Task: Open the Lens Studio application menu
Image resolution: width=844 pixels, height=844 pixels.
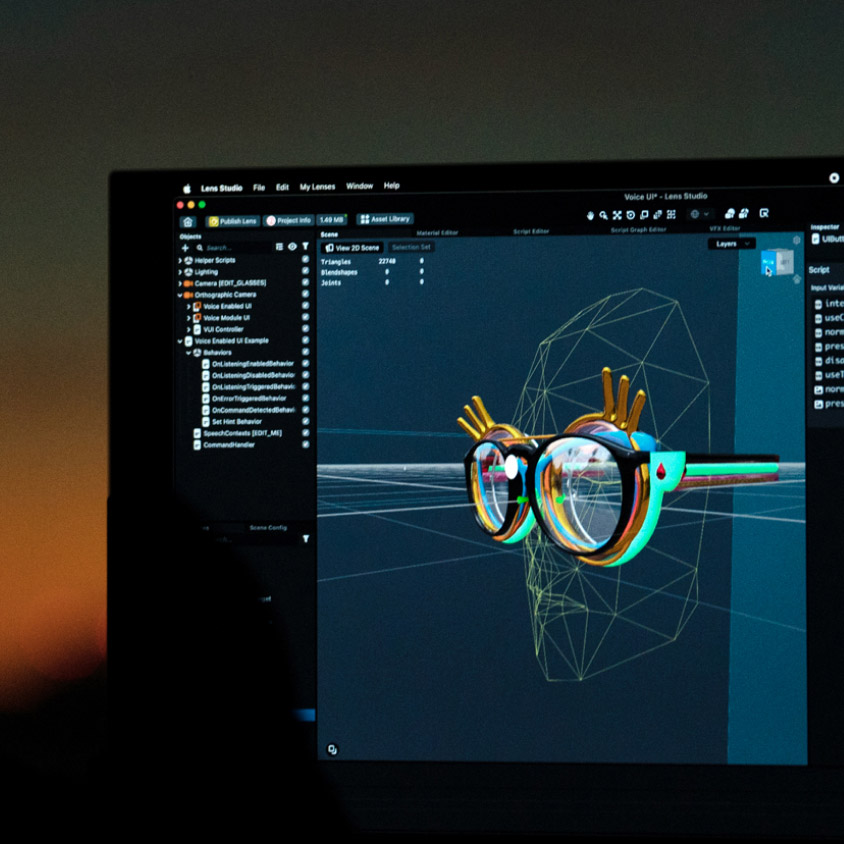Action: pos(221,188)
